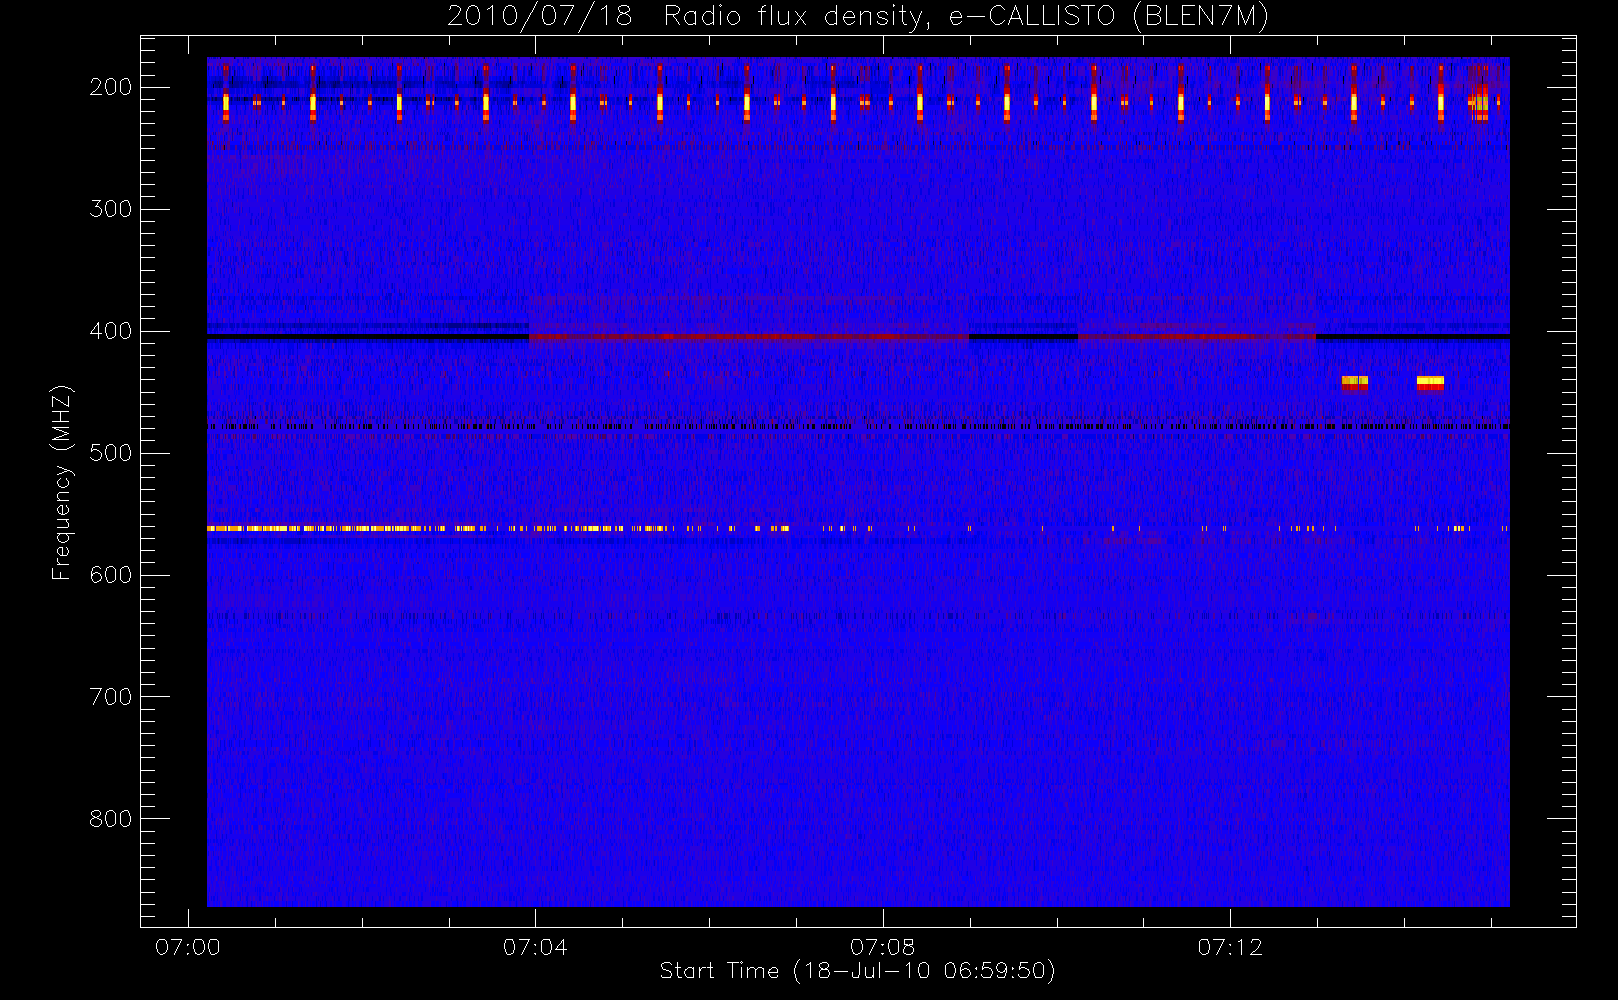Select the 200 frequency tick label

pyautogui.click(x=110, y=87)
